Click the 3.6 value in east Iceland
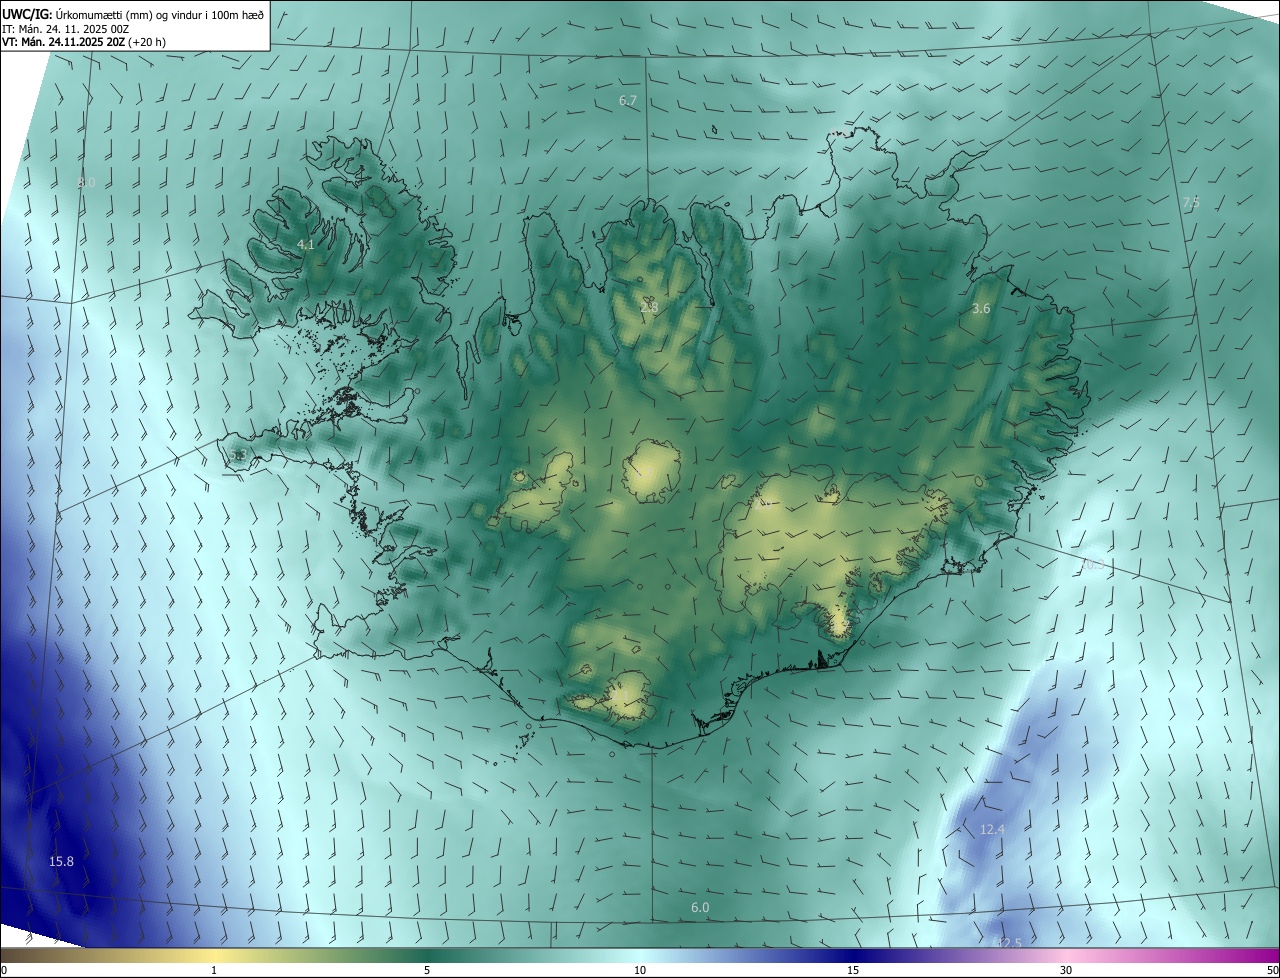The height and width of the screenshot is (978, 1280). click(981, 309)
